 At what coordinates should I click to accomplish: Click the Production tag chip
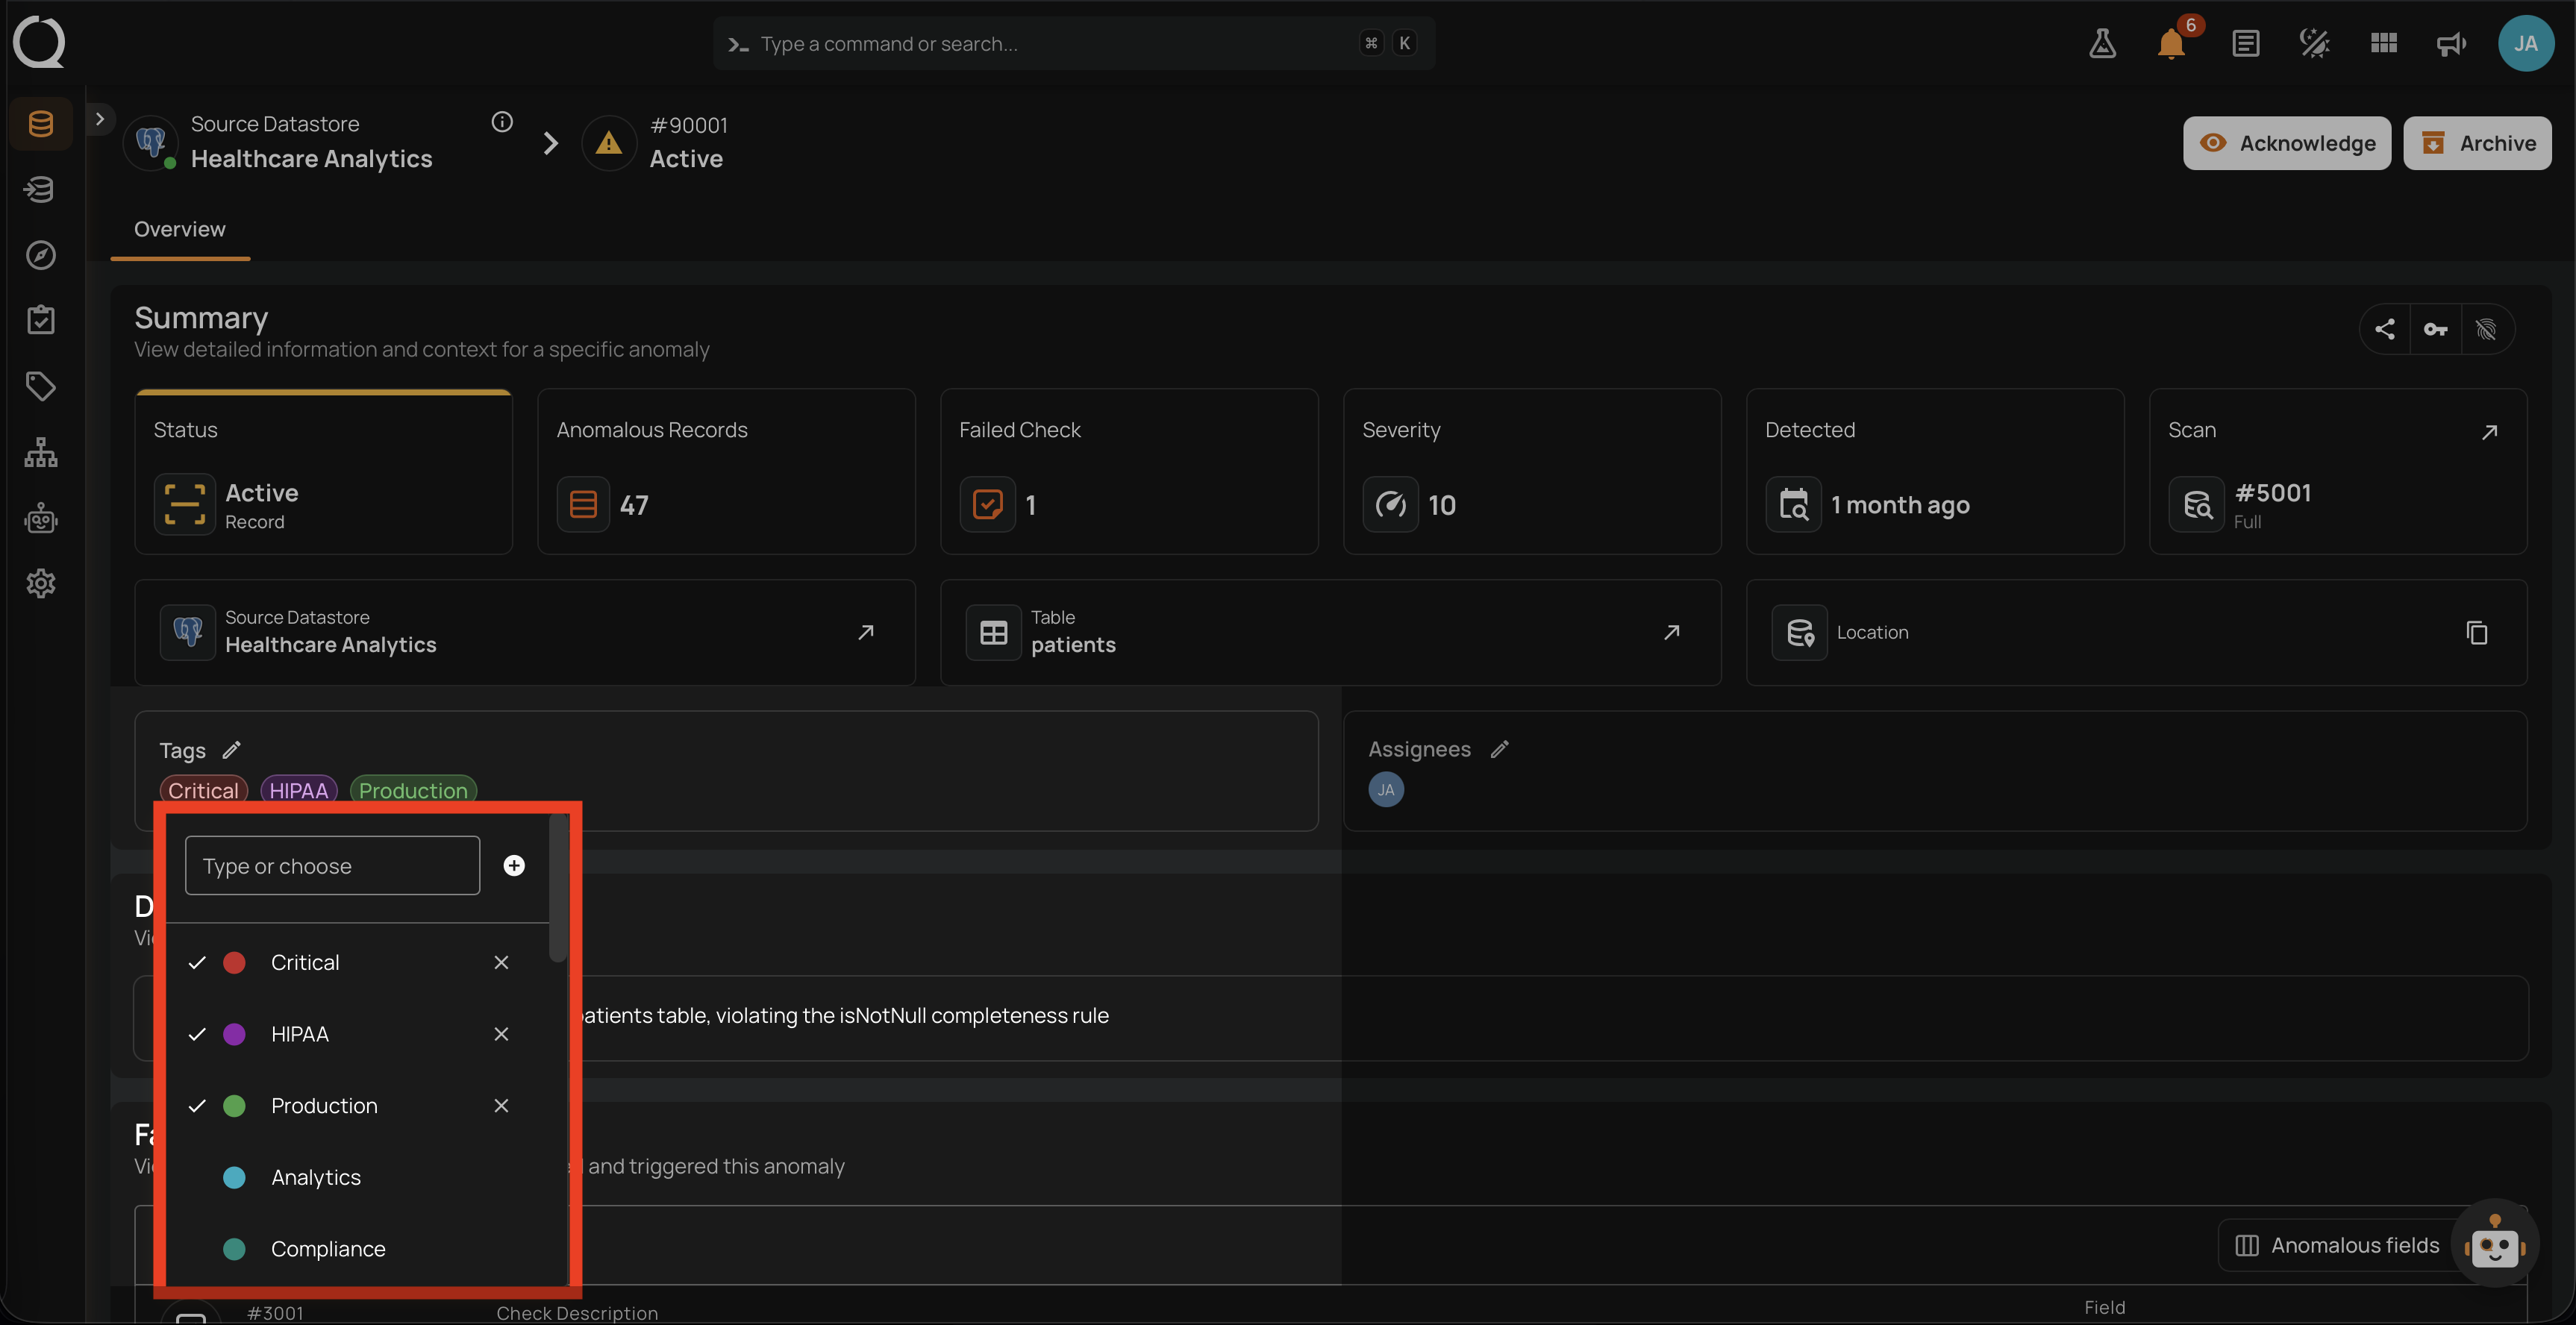coord(413,790)
